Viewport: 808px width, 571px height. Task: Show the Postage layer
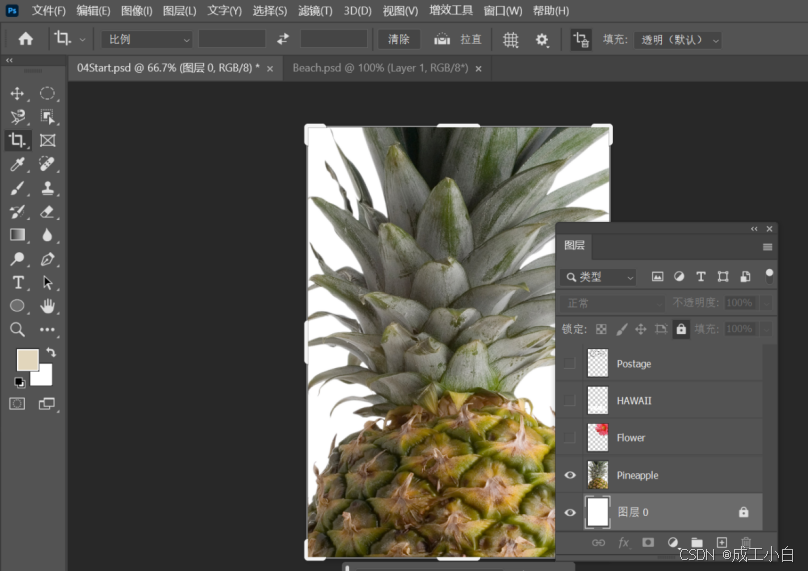pos(569,363)
